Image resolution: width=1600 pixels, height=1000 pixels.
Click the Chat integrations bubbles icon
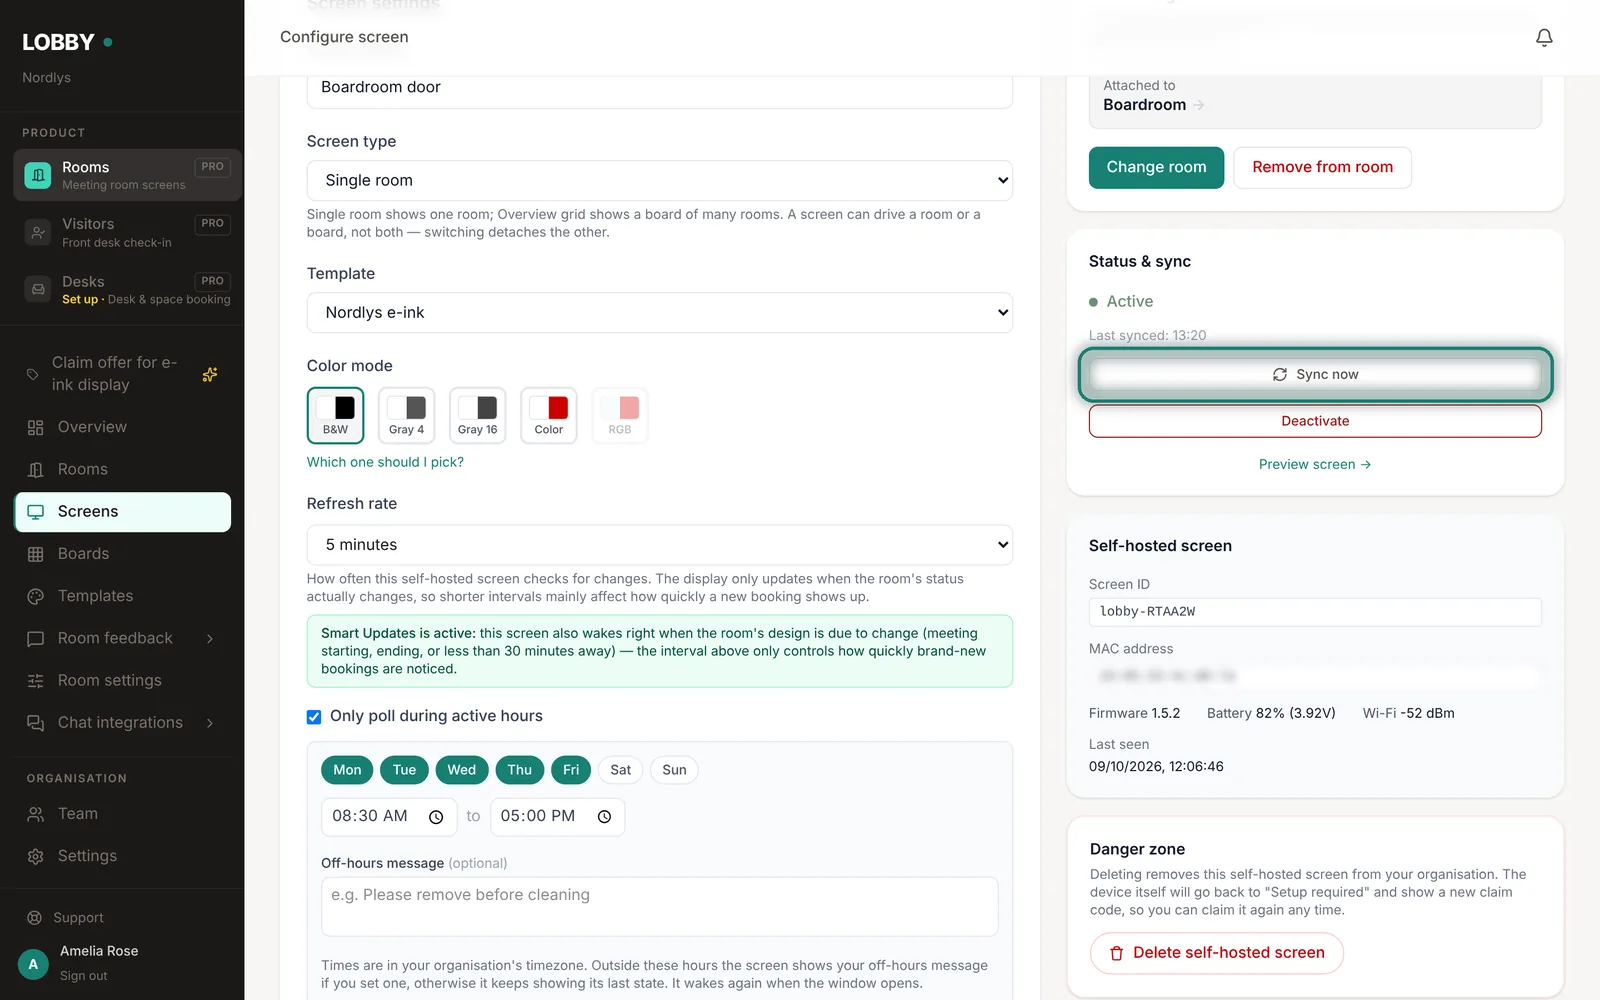point(36,723)
